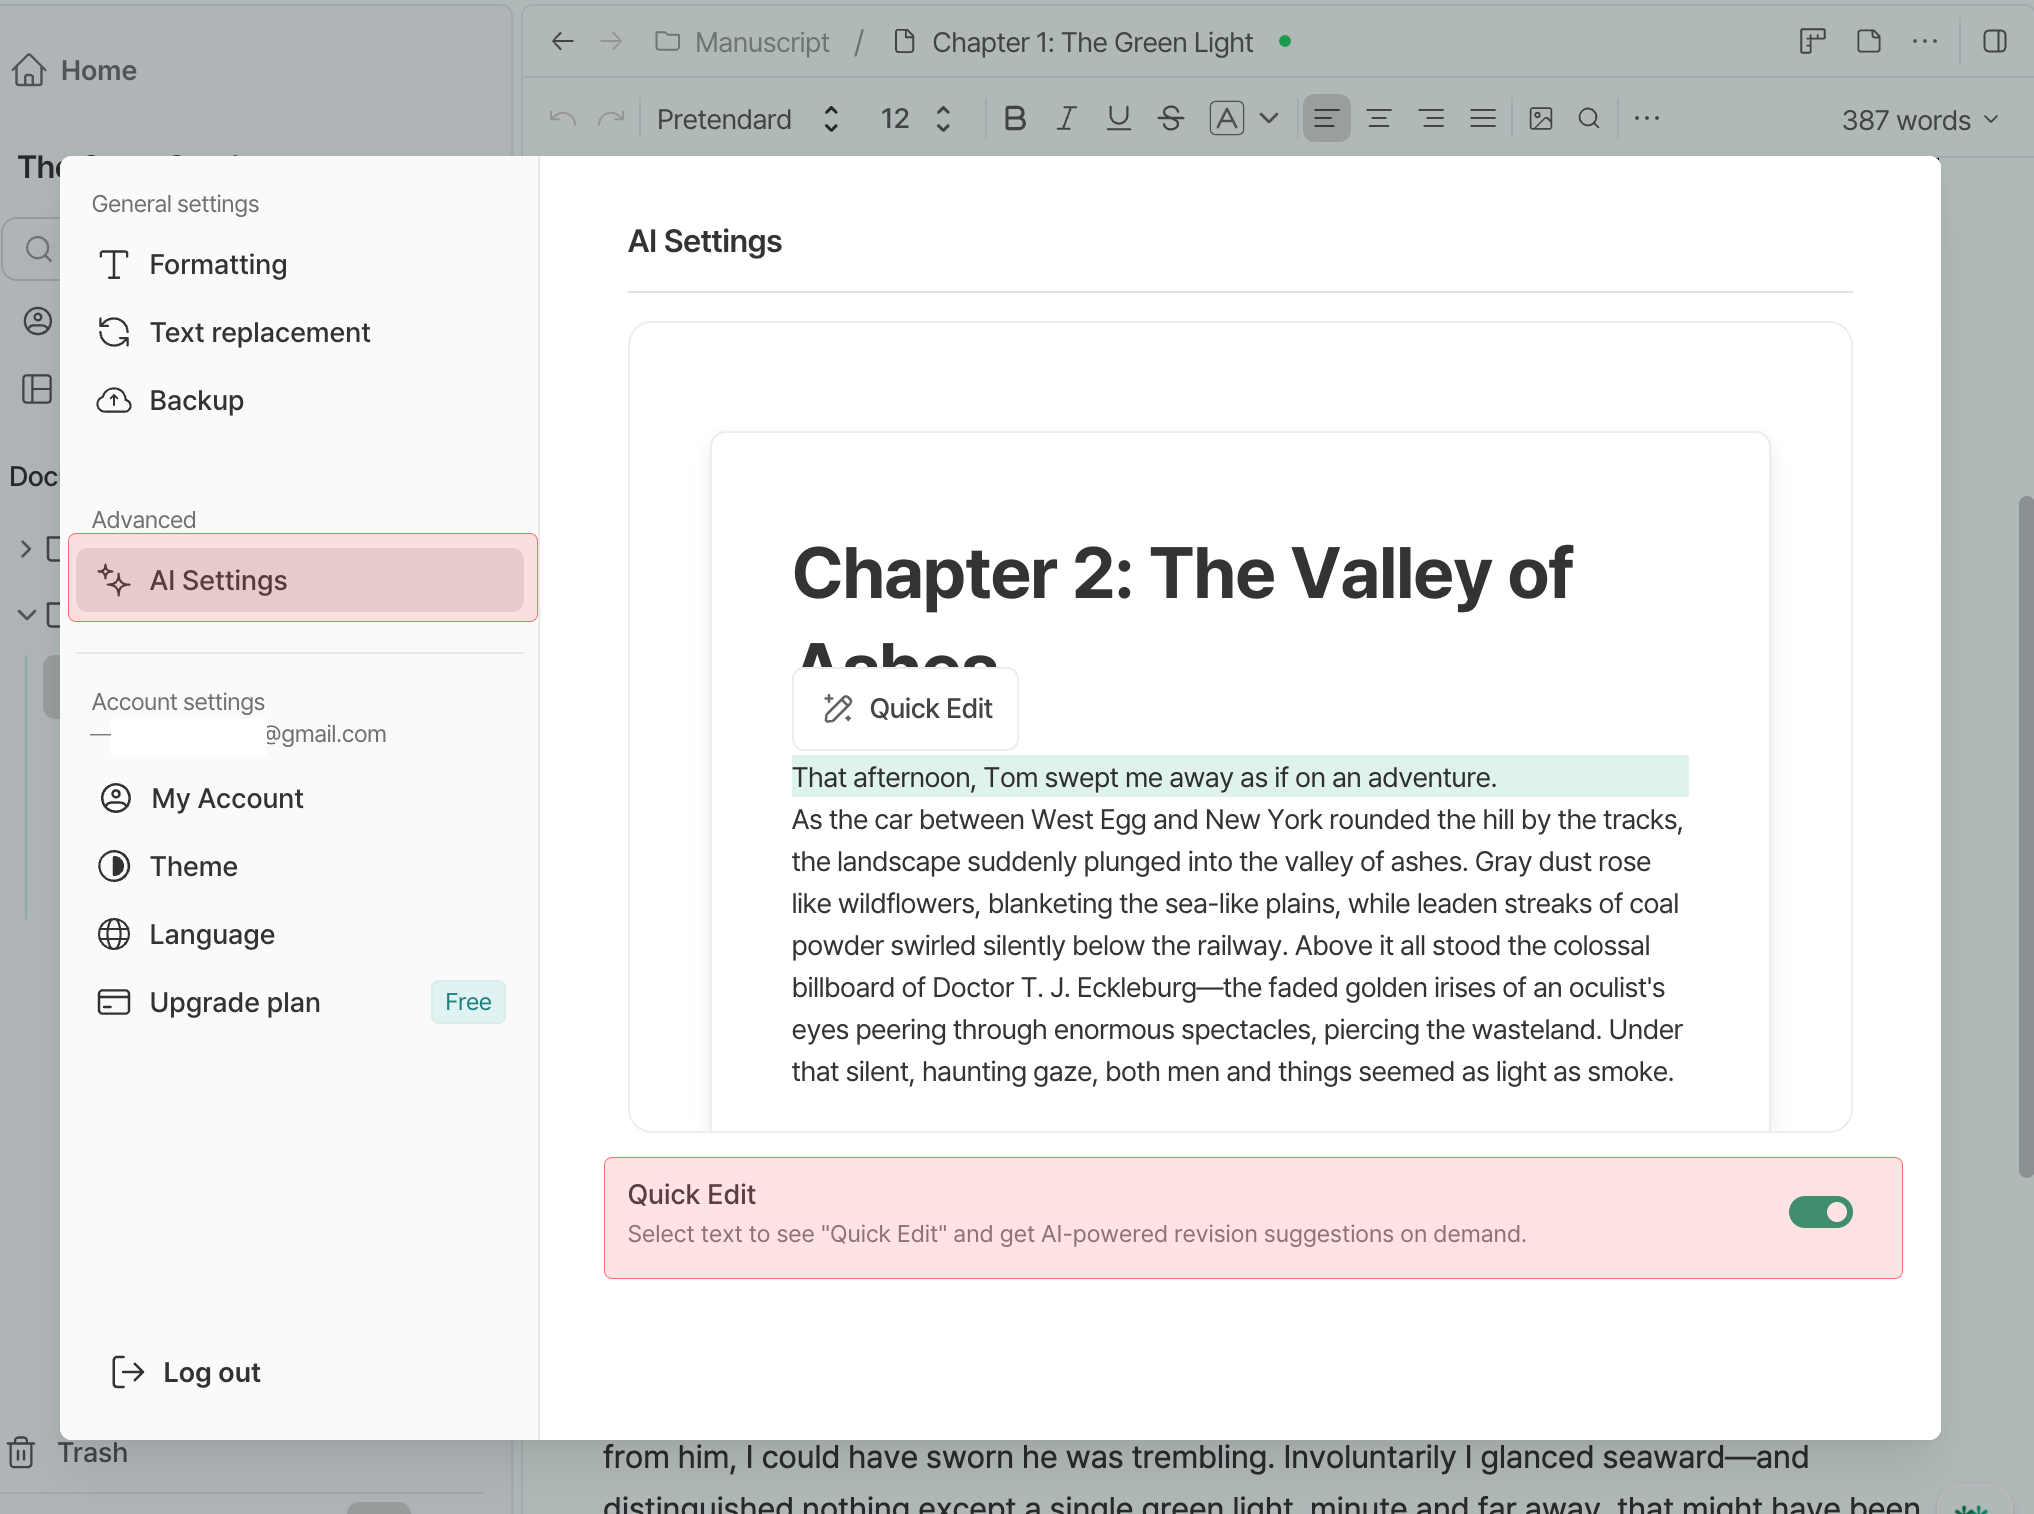Open the Pretendard font dropdown
The image size is (2034, 1514).
click(x=748, y=119)
